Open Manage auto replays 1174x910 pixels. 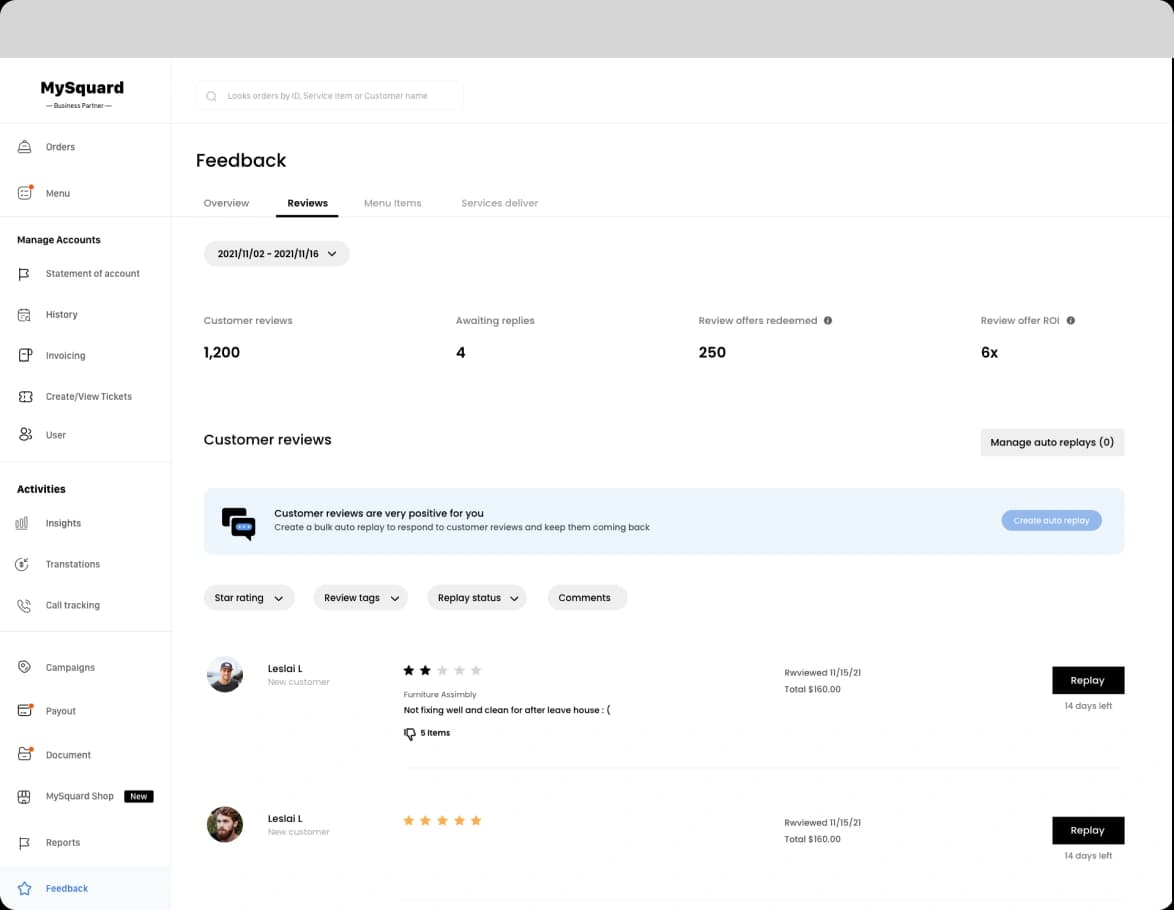1052,442
